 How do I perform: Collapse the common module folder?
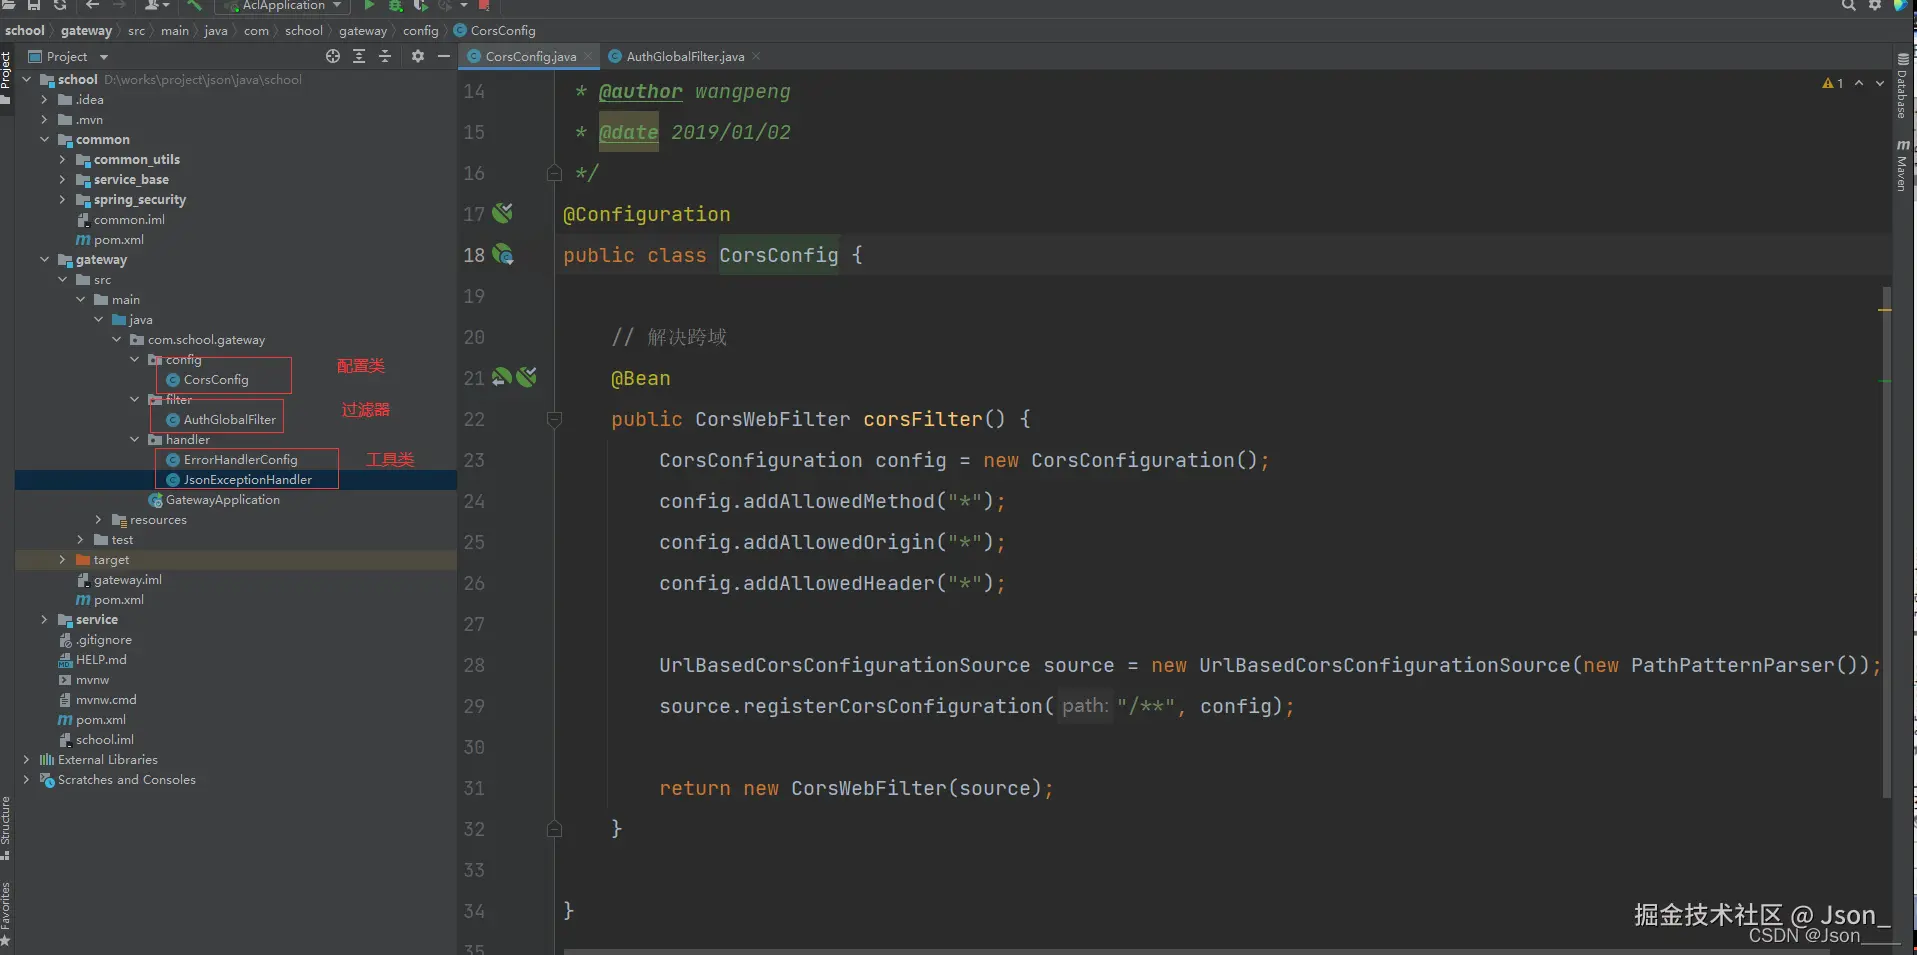pyautogui.click(x=44, y=140)
